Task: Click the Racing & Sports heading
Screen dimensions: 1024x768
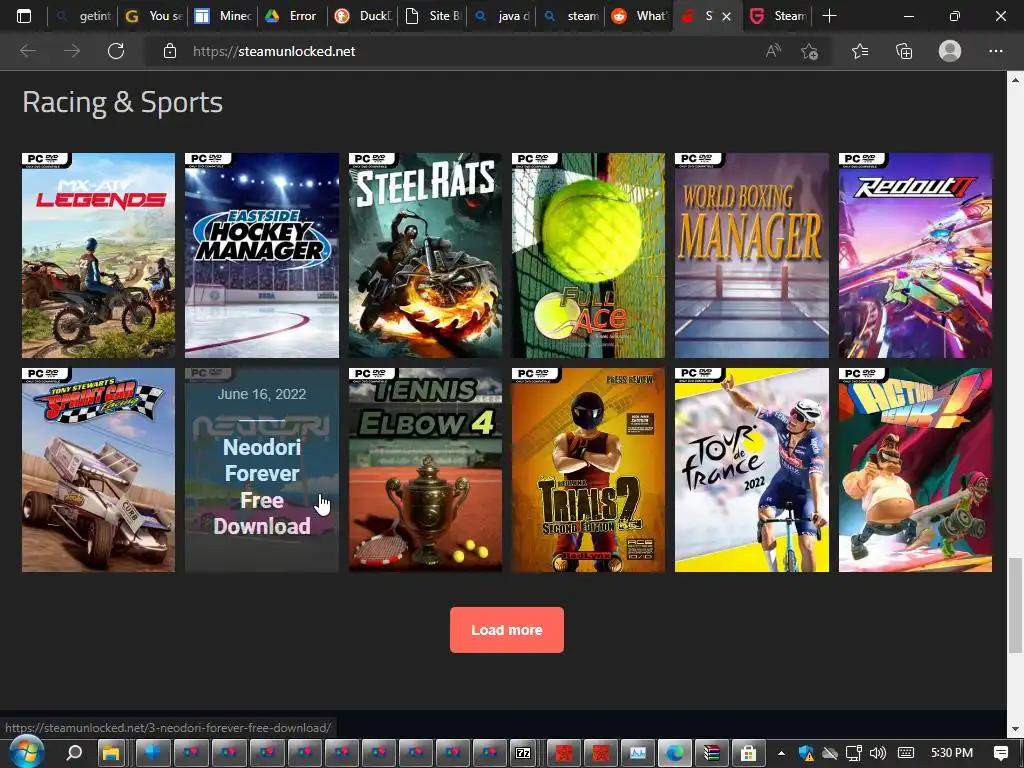Action: [123, 103]
